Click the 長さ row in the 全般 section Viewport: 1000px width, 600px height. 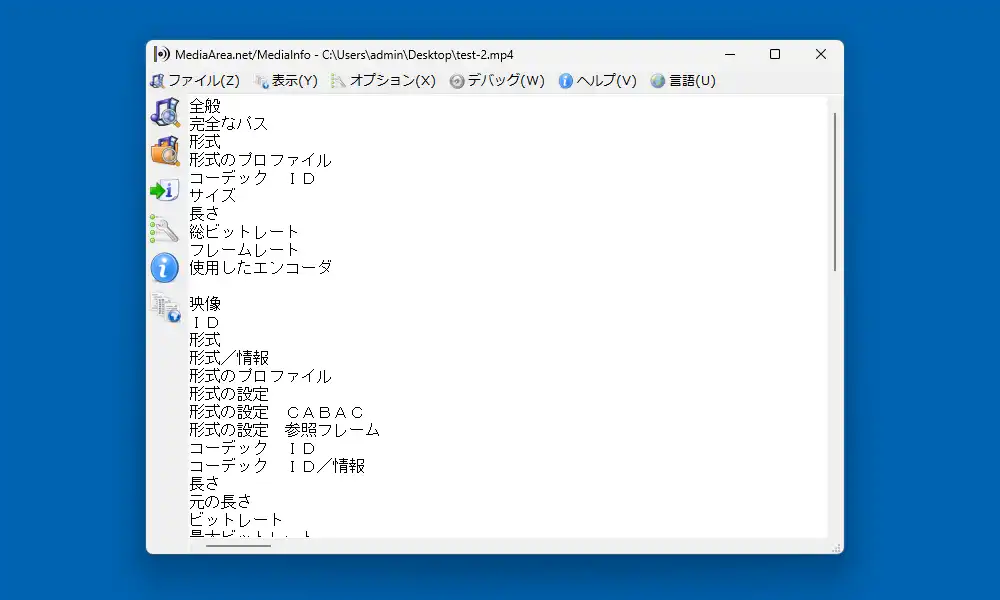pos(205,214)
